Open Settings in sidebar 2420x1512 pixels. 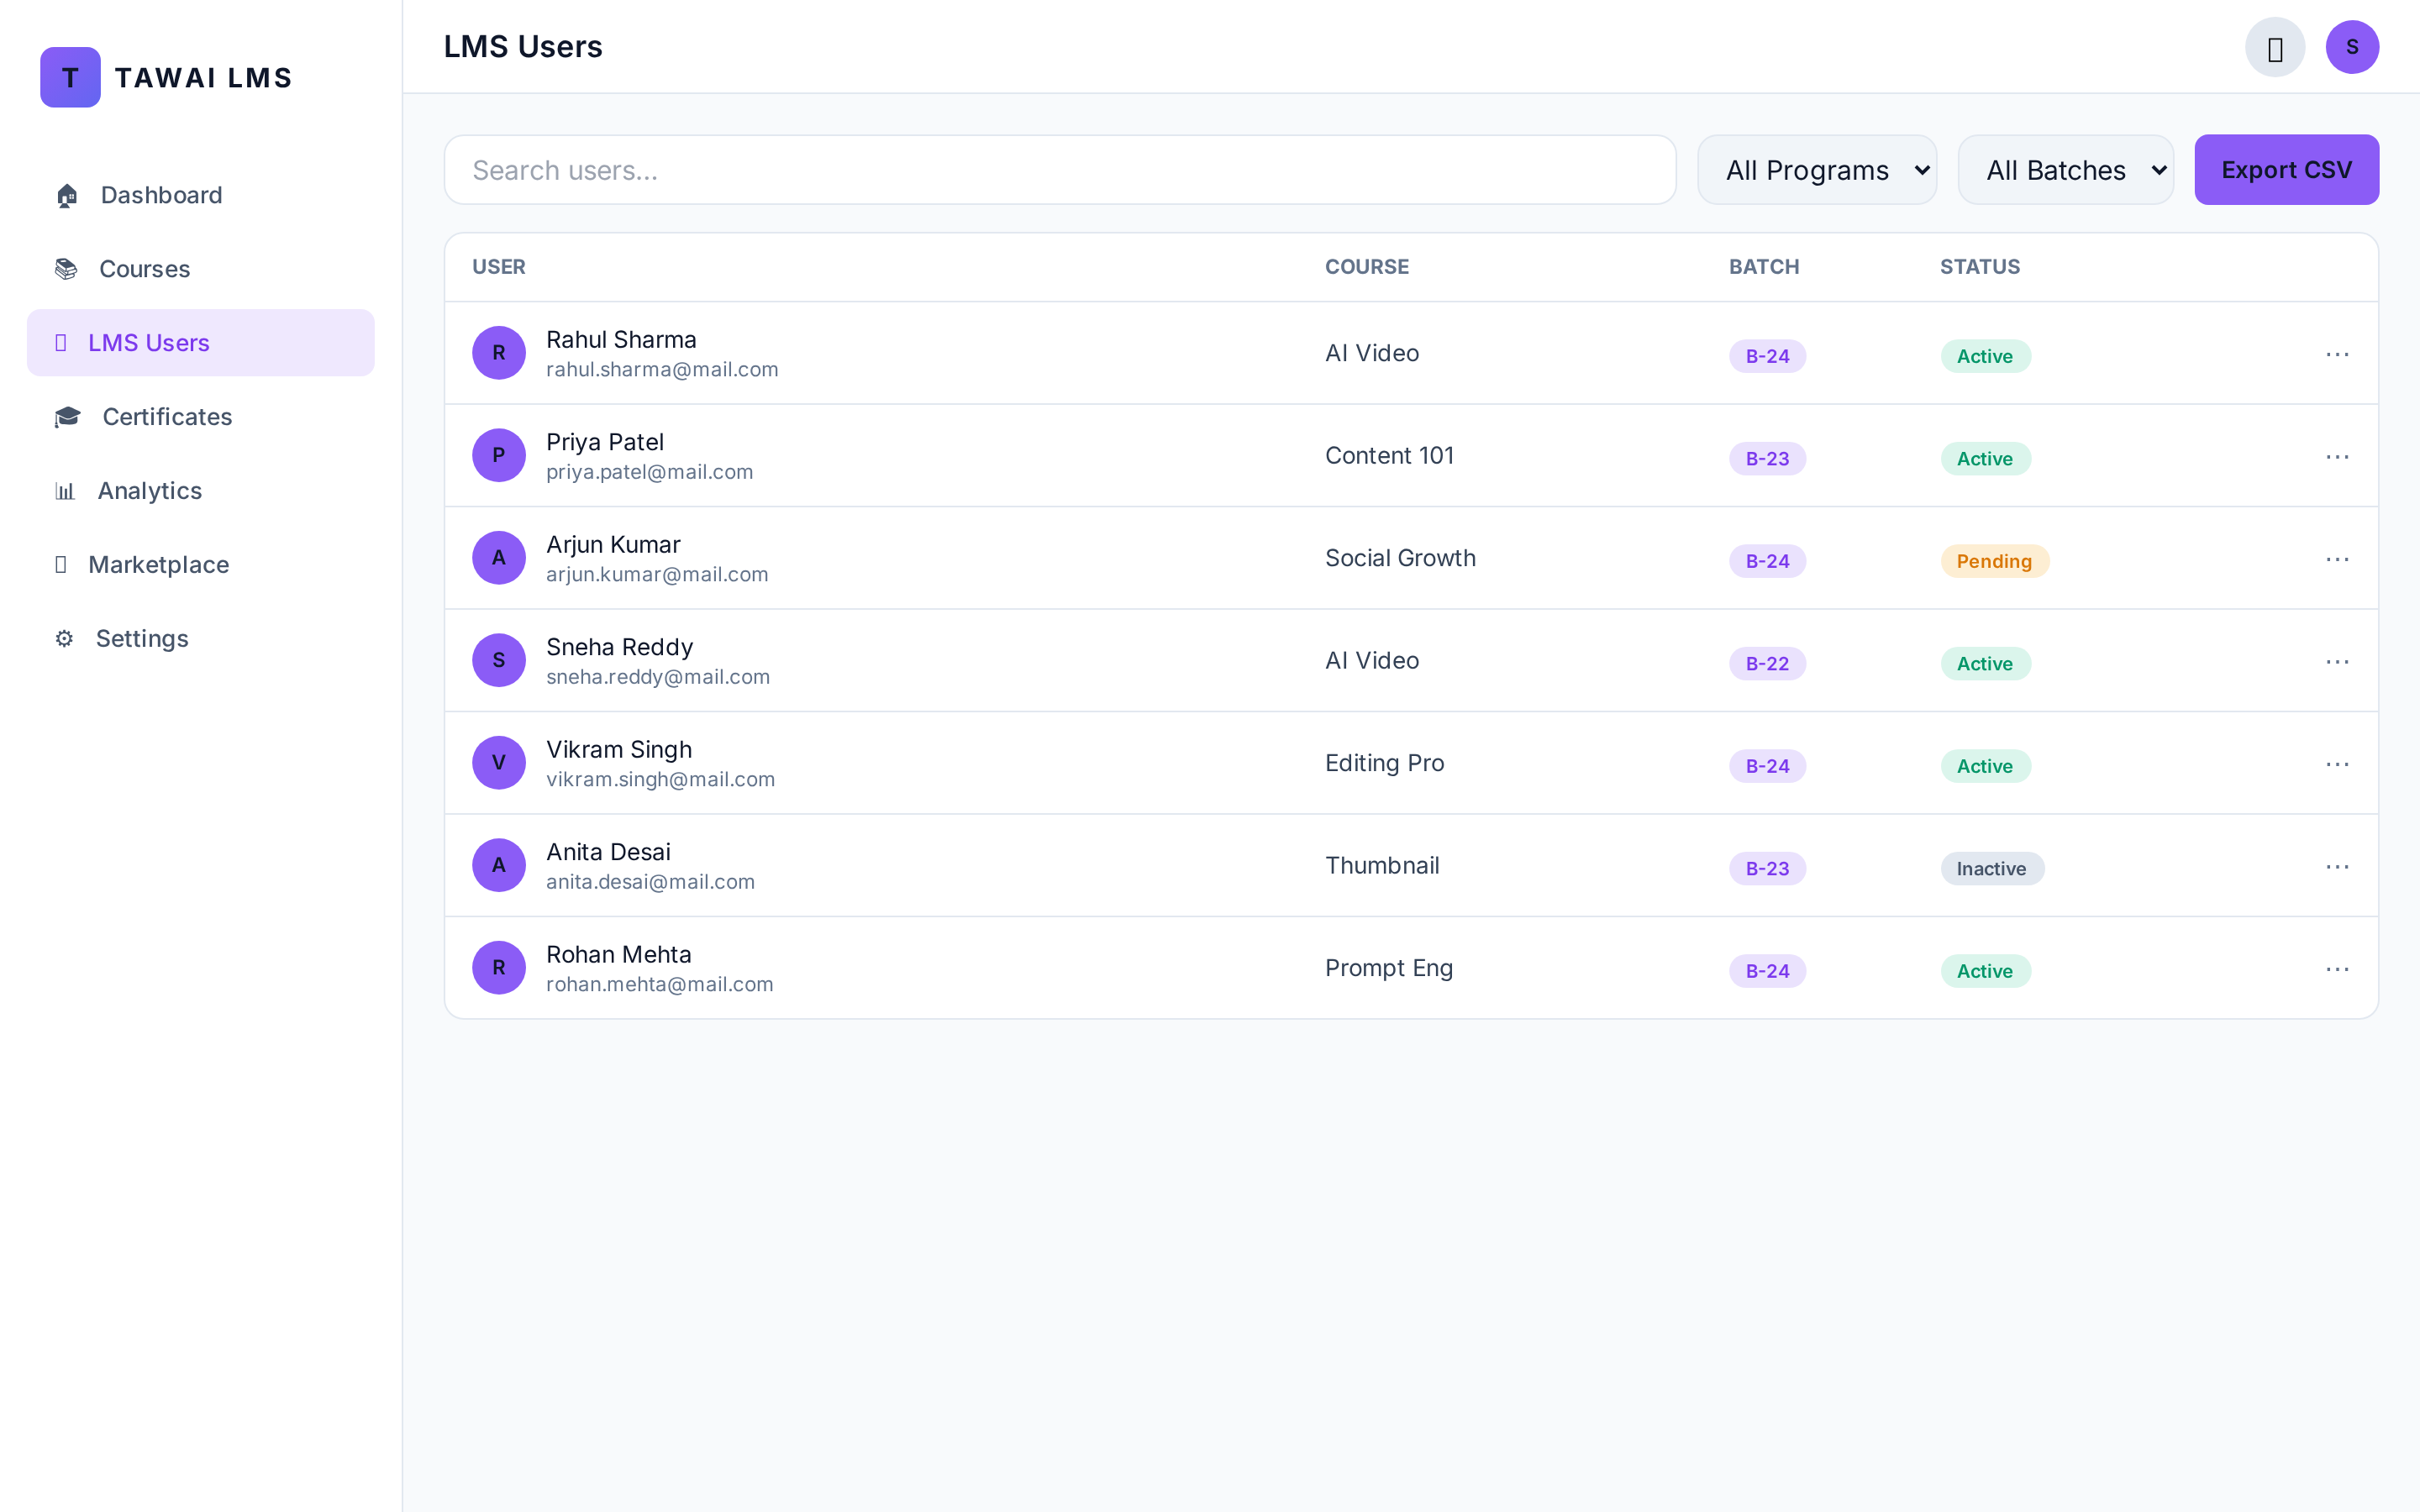point(201,639)
